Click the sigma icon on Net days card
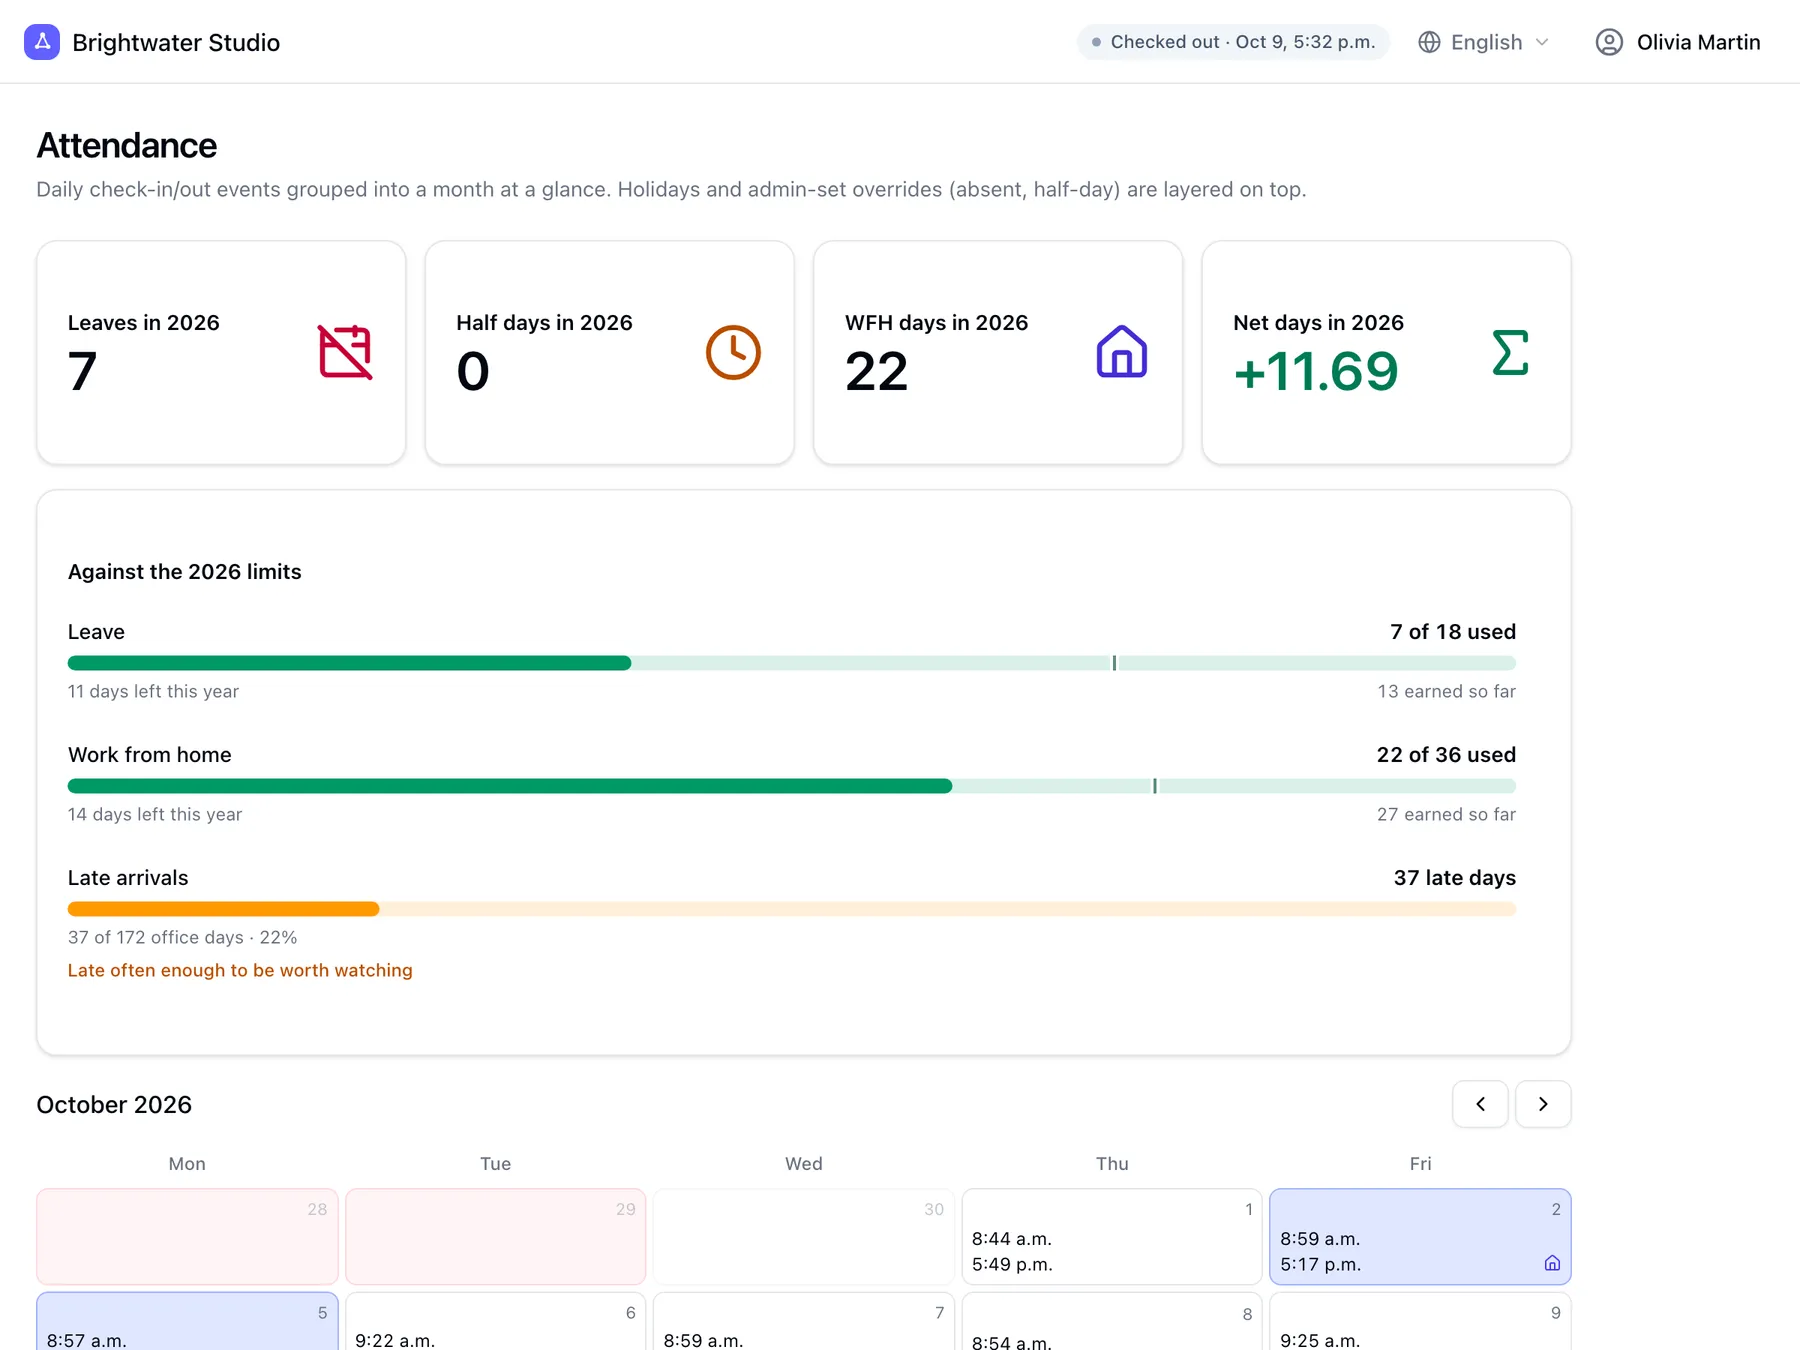Viewport: 1800px width, 1350px height. [1510, 352]
